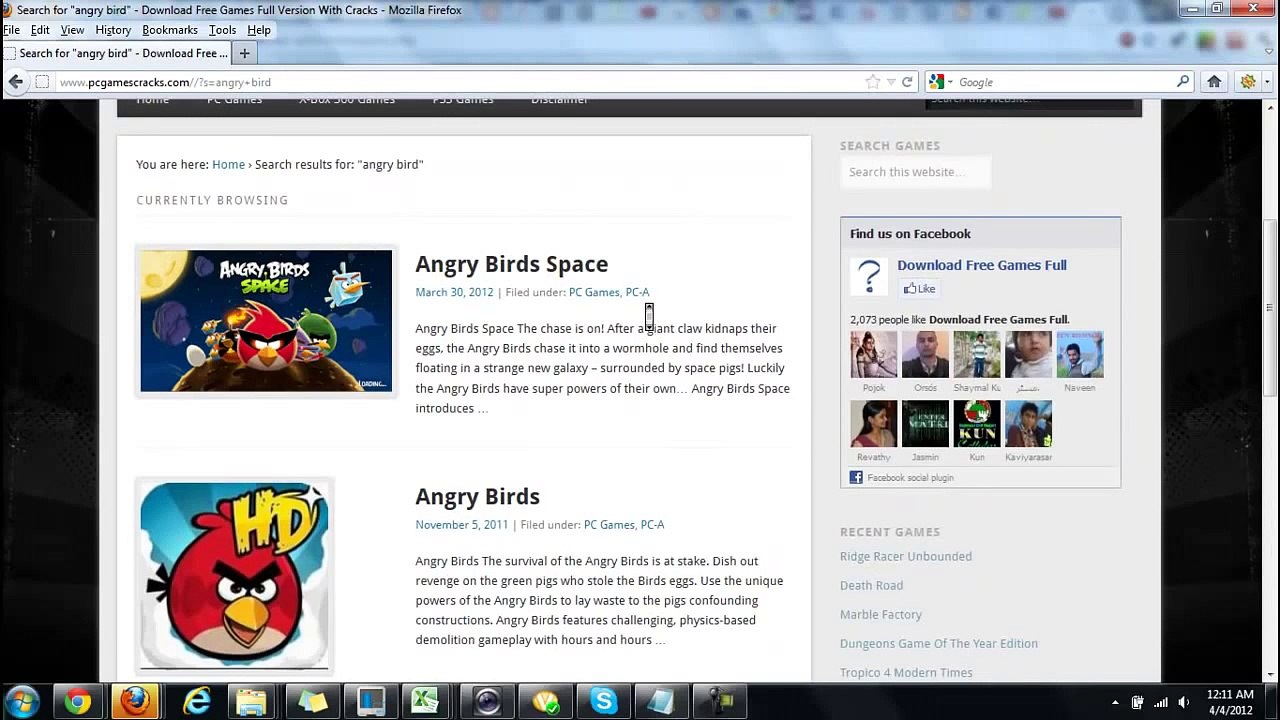
Task: Focus the 'Search this website' sidebar field
Action: point(915,172)
